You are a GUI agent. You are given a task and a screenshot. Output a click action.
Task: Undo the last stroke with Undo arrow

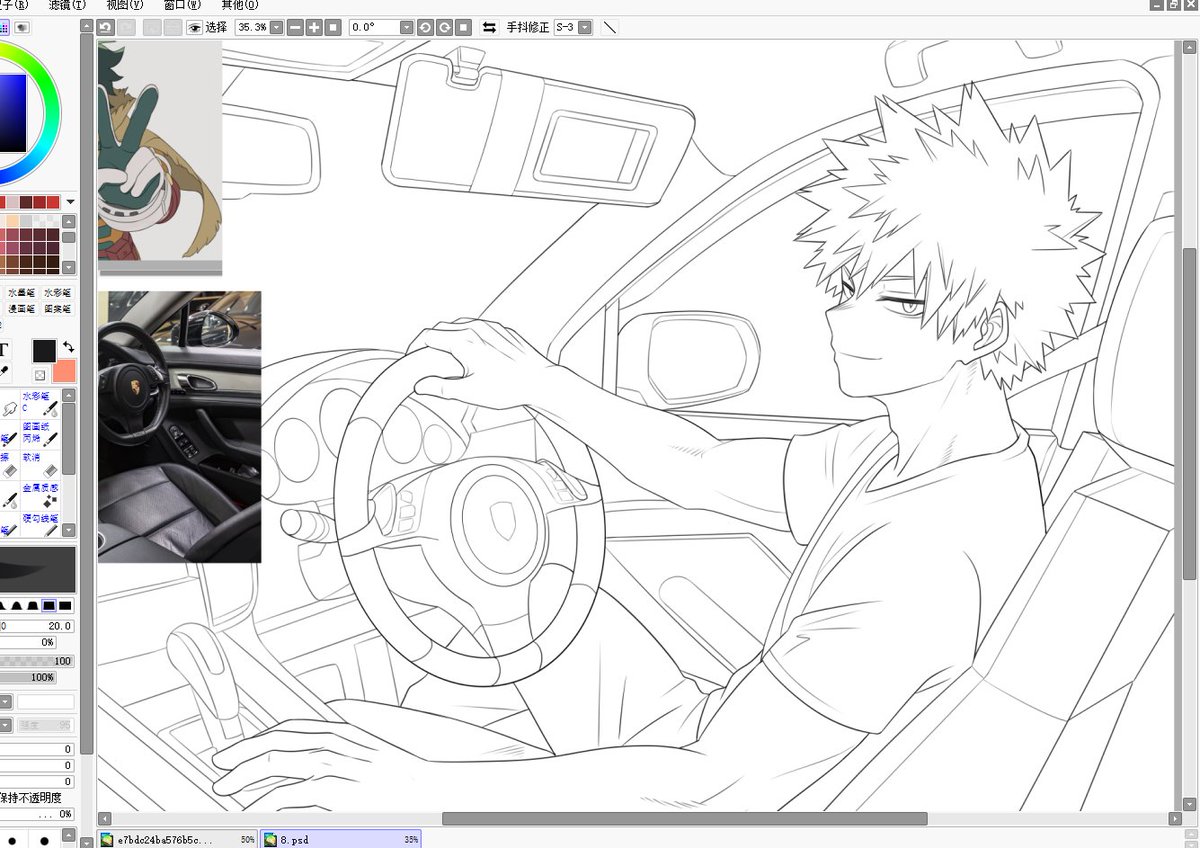coord(106,27)
